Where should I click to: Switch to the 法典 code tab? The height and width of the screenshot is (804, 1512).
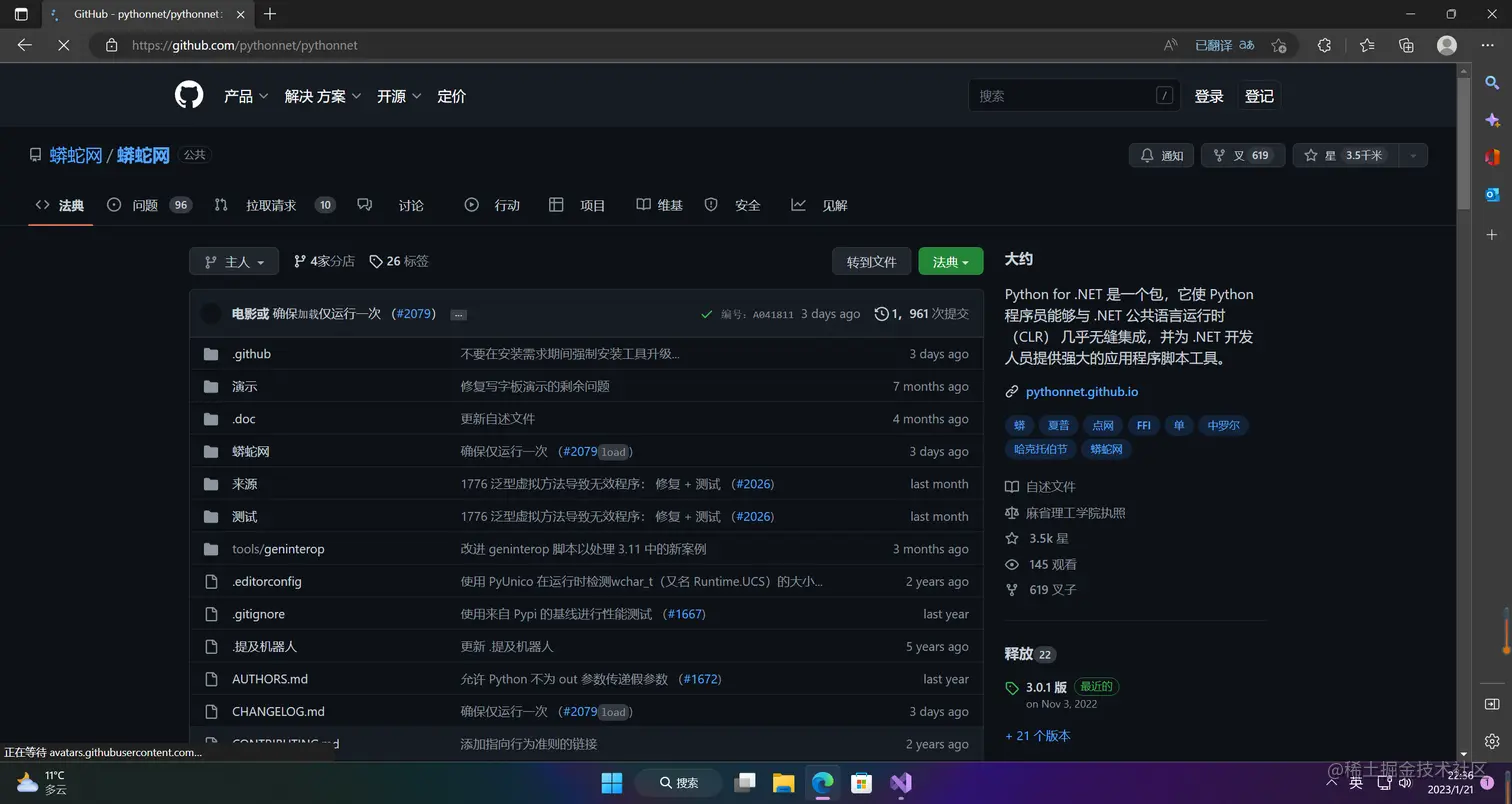click(60, 205)
